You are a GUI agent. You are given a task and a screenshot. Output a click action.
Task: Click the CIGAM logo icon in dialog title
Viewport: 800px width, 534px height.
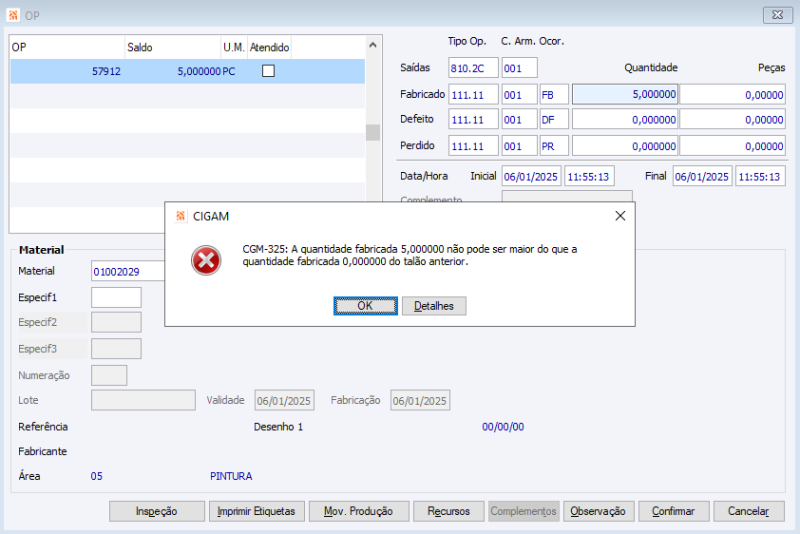(180, 216)
